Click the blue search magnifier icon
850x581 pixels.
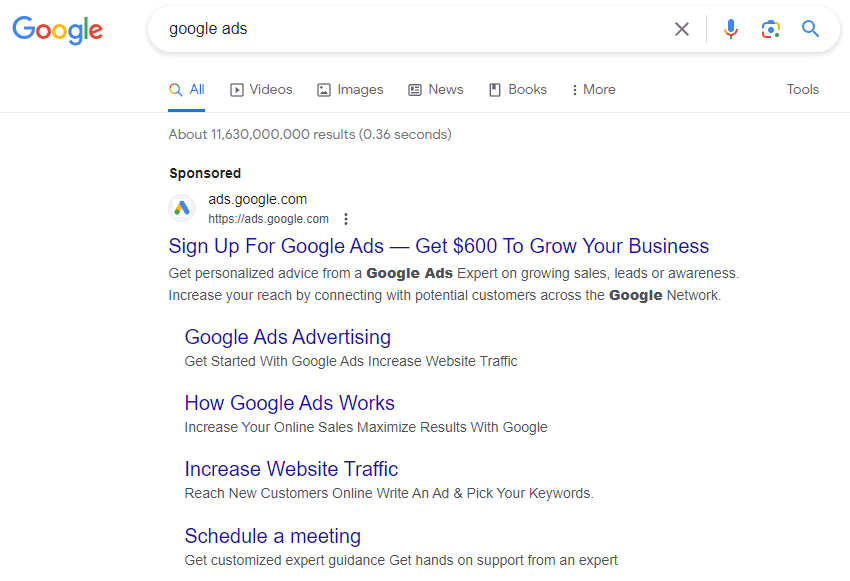click(810, 29)
